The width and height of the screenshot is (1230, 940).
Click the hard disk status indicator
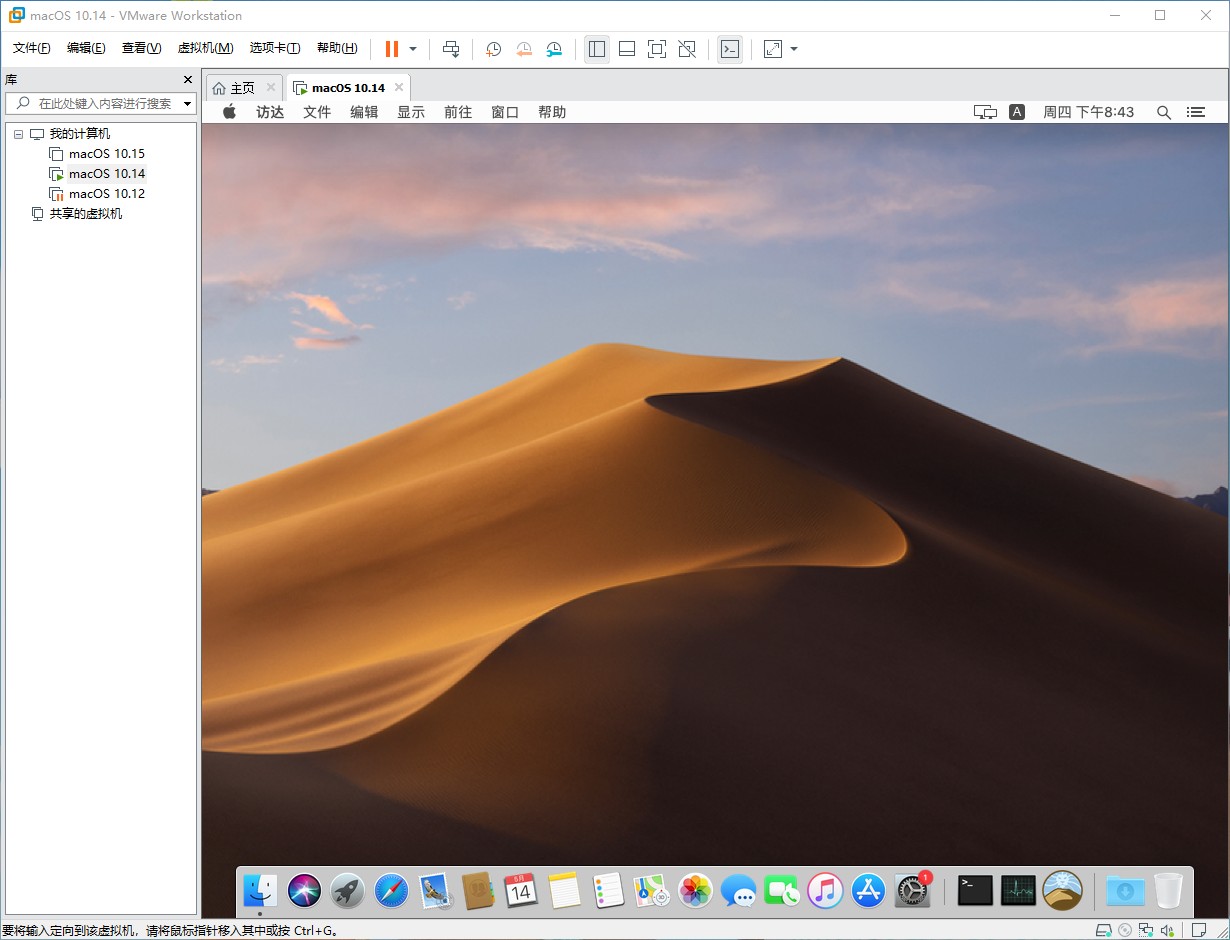point(1104,931)
